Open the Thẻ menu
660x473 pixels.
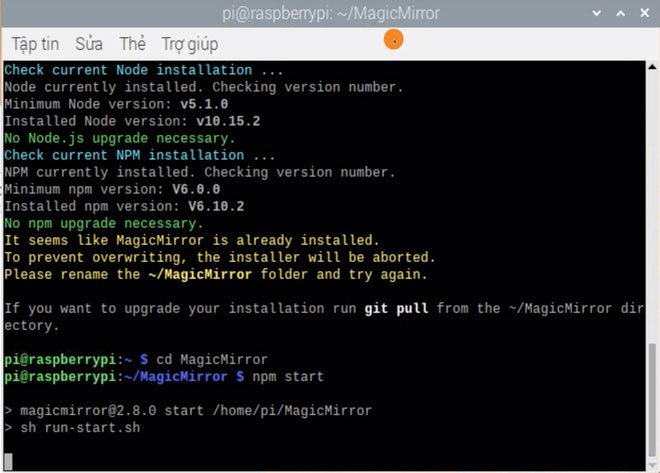133,44
